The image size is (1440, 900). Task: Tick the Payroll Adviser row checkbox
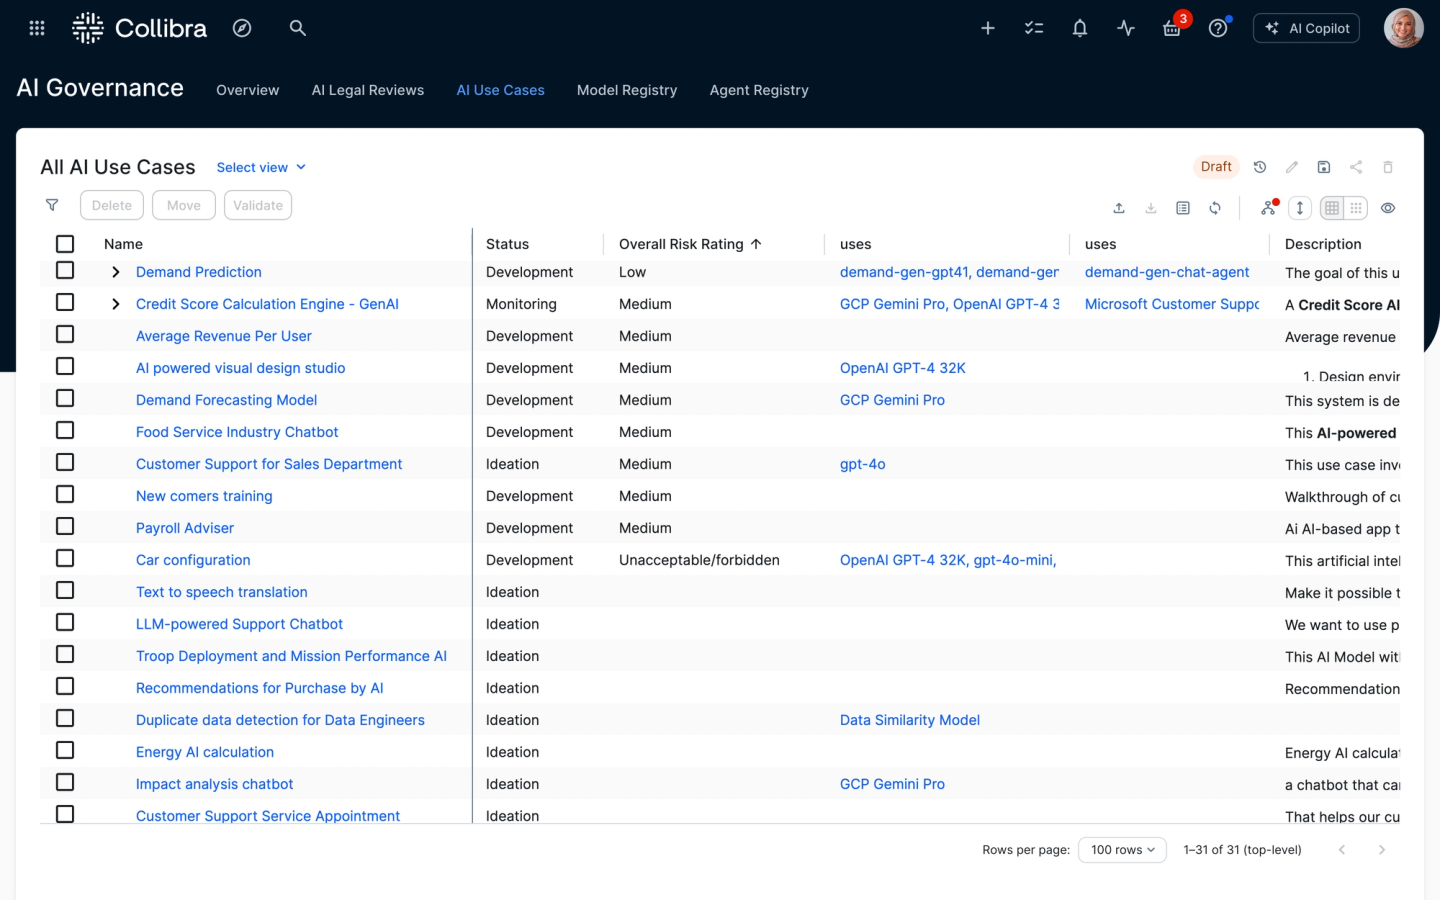pos(65,527)
